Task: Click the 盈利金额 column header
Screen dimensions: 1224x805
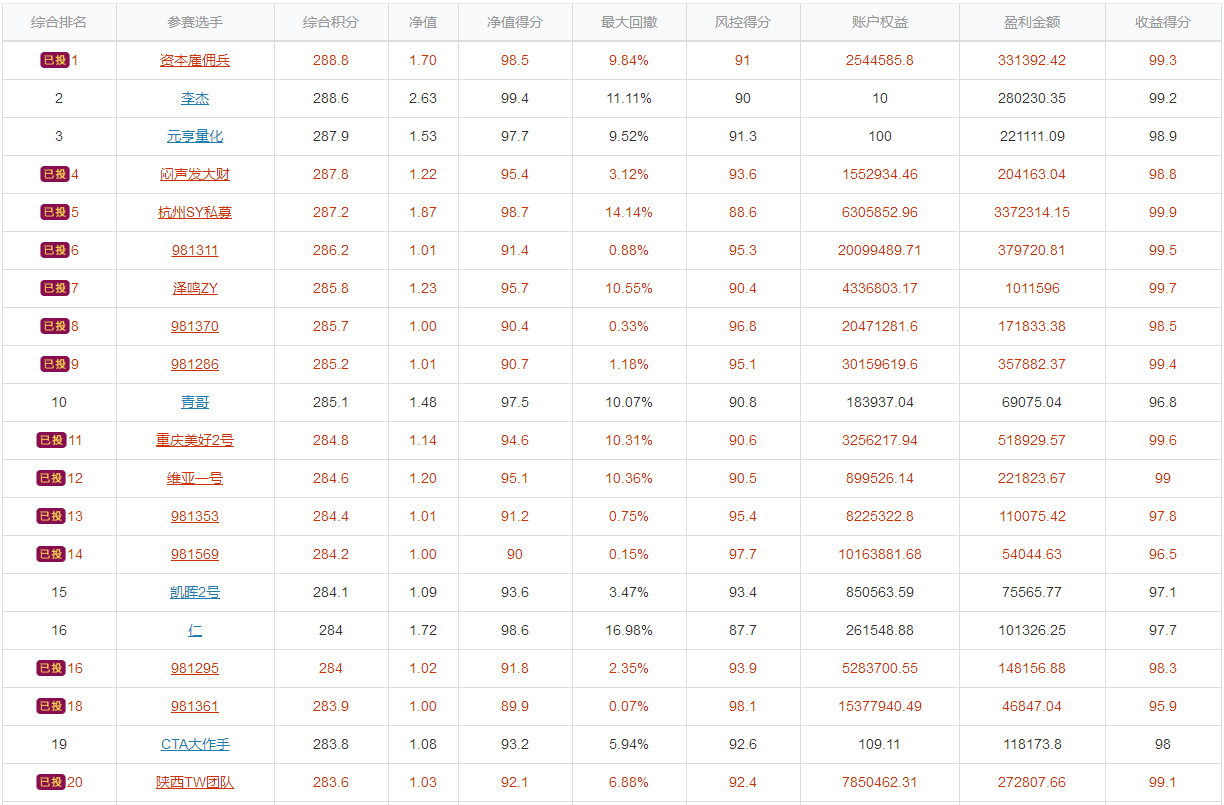Action: pyautogui.click(x=1032, y=22)
